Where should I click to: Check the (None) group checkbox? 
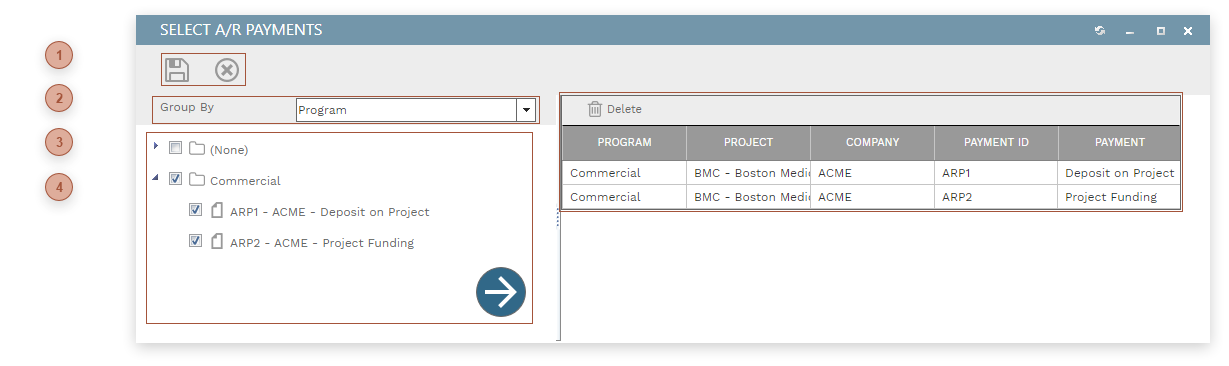[175, 148]
